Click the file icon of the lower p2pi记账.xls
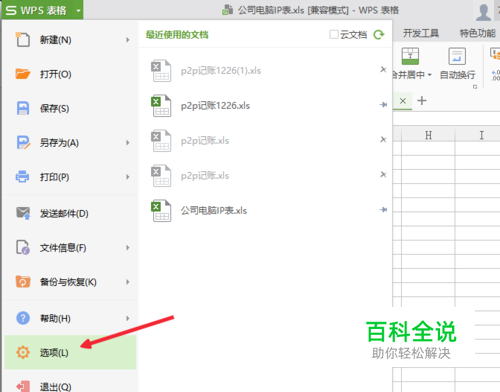This screenshot has height=392, width=500. pos(161,175)
